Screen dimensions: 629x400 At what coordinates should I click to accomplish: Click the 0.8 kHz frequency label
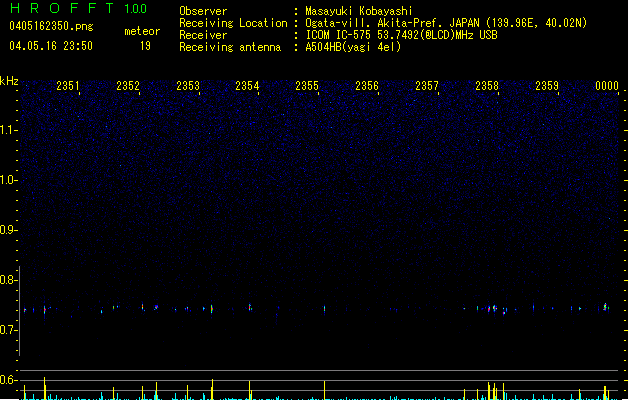coord(8,280)
